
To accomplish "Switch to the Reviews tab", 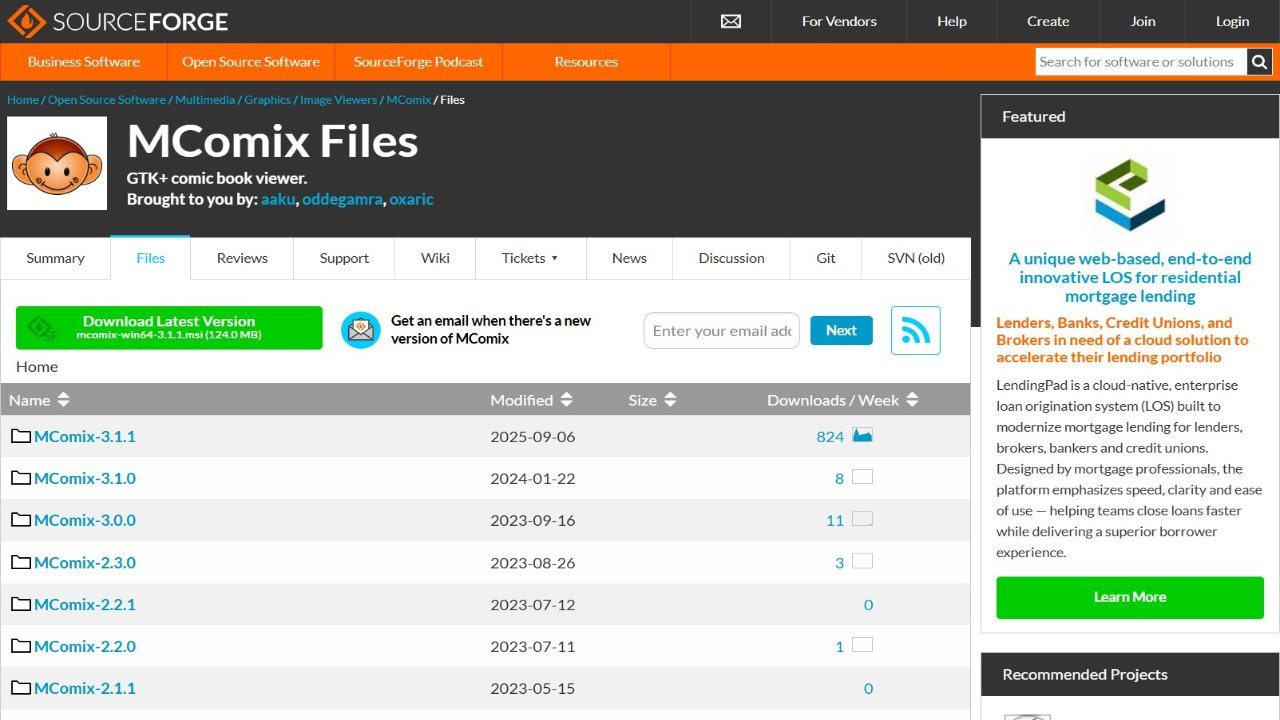I will [242, 258].
